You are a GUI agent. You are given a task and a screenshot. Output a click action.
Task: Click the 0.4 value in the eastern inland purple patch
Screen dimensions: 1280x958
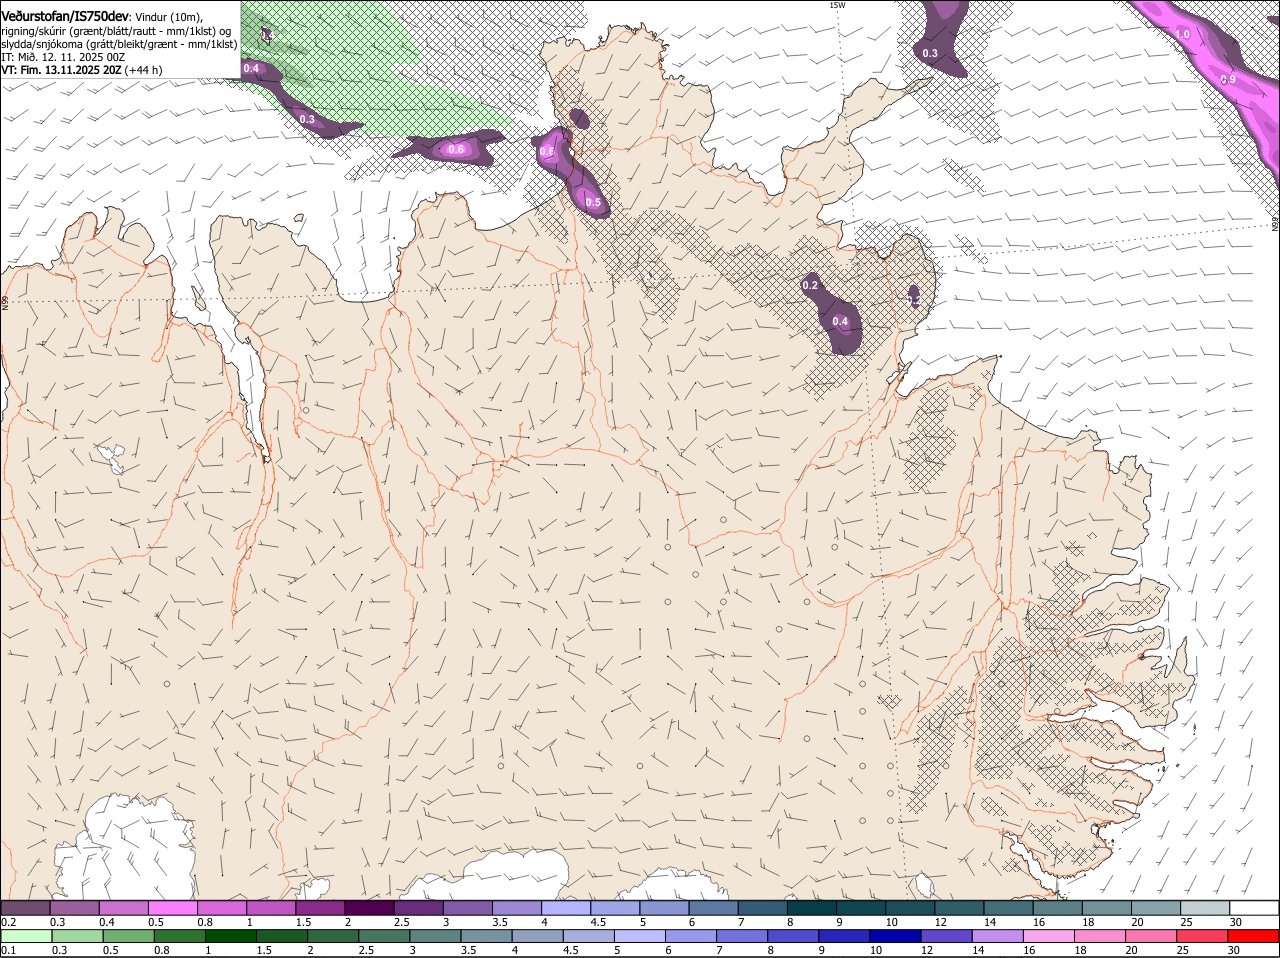840,322
